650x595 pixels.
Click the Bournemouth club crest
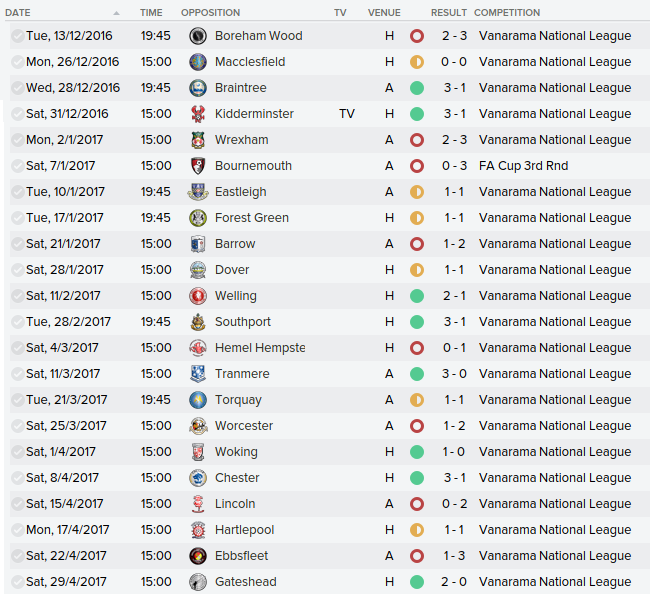(198, 166)
